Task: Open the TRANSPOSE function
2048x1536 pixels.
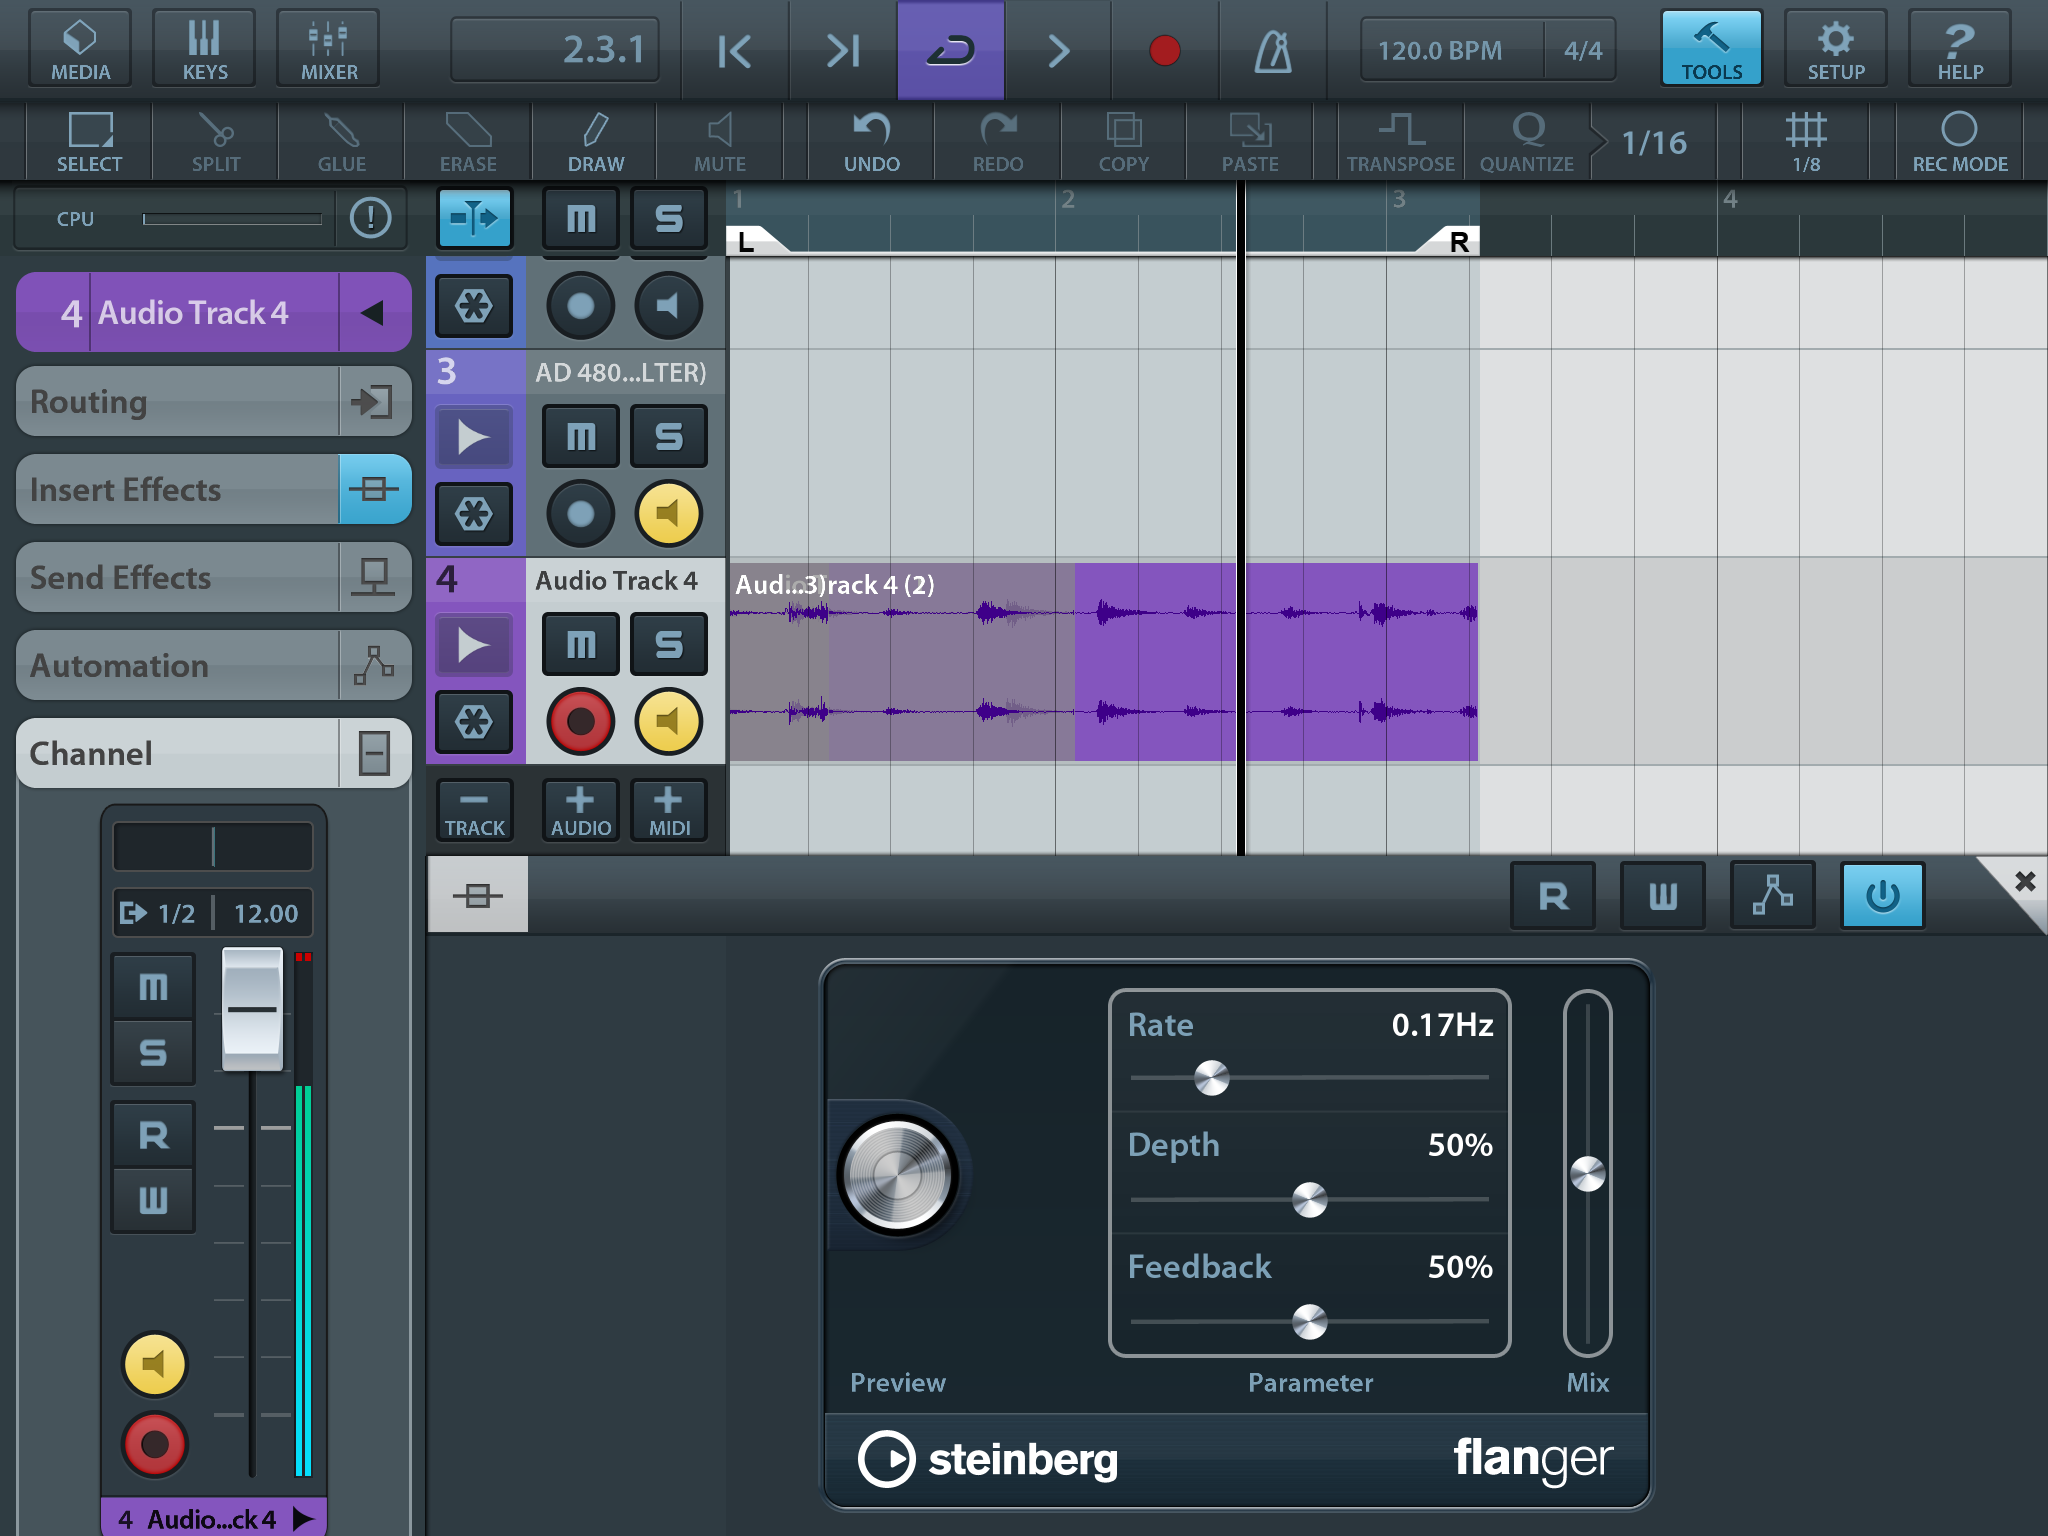Action: (1401, 142)
